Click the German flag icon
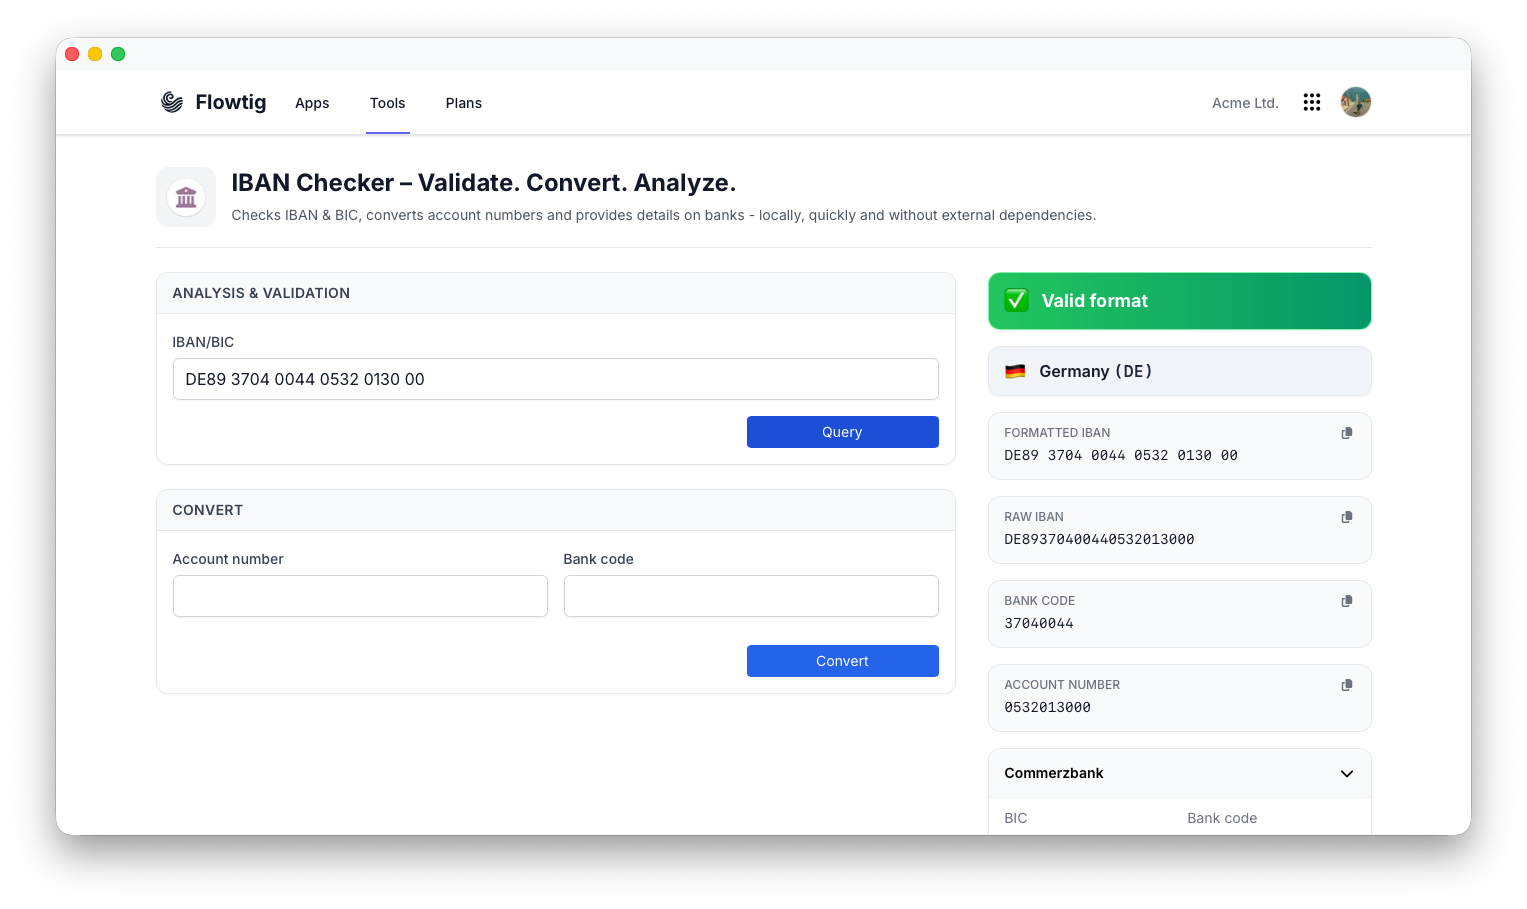Image resolution: width=1527 pixels, height=909 pixels. point(1015,371)
